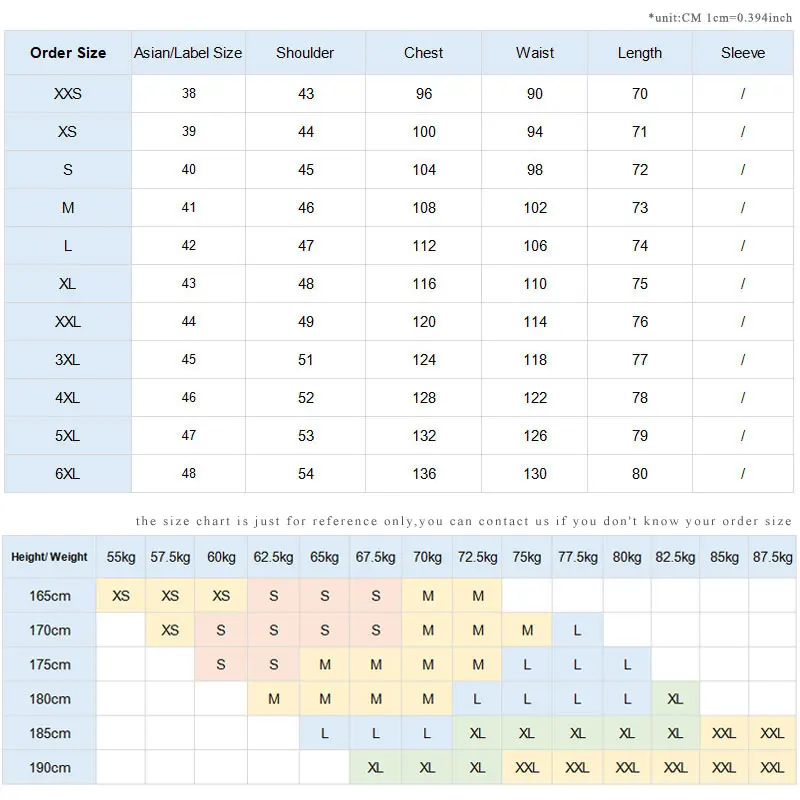Select the Length column header
The height and width of the screenshot is (800, 800).
point(640,53)
